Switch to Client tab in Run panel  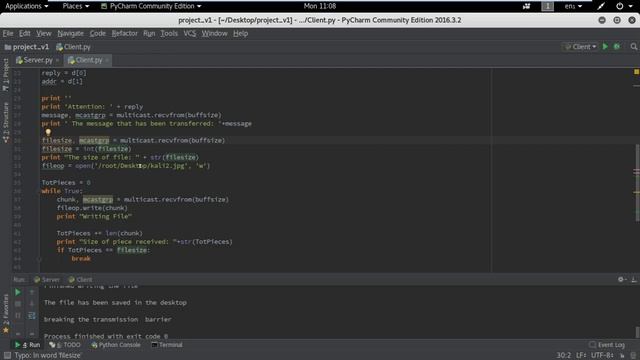80,280
